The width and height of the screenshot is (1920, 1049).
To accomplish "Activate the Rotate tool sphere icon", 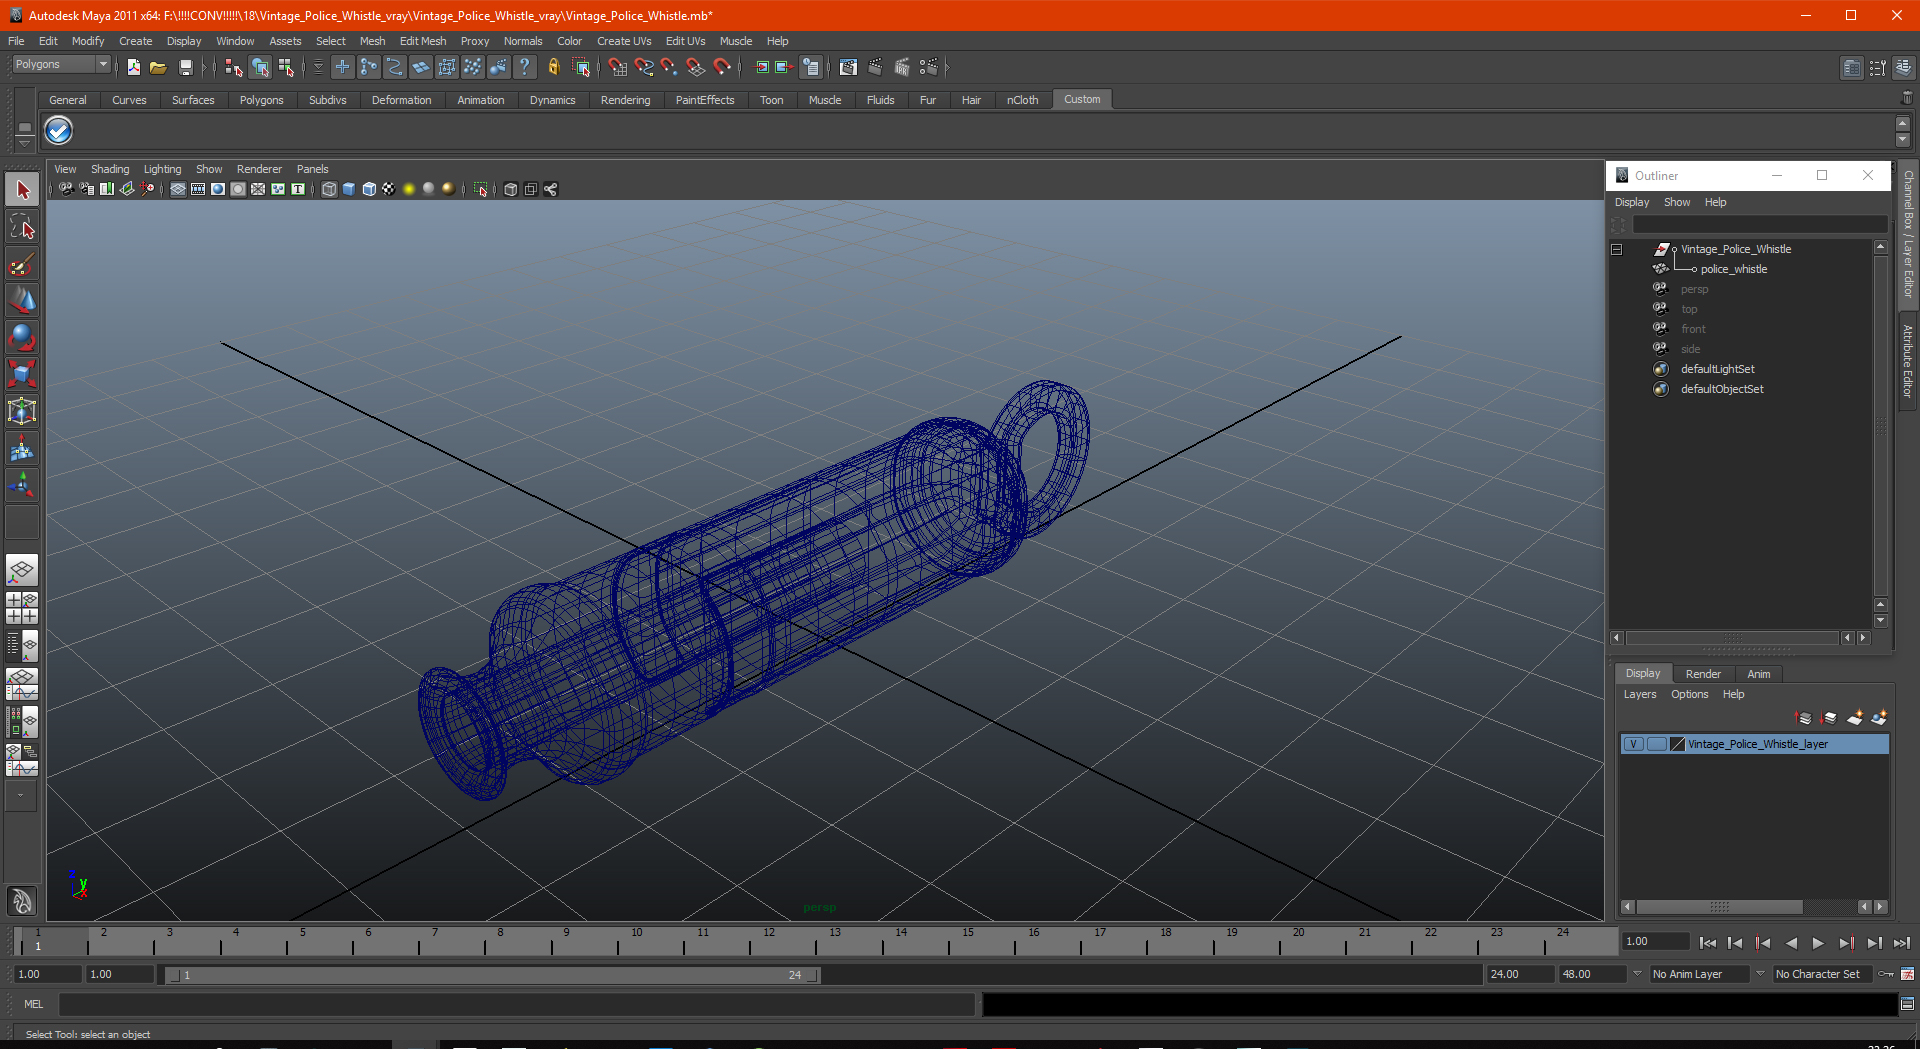I will (x=22, y=337).
